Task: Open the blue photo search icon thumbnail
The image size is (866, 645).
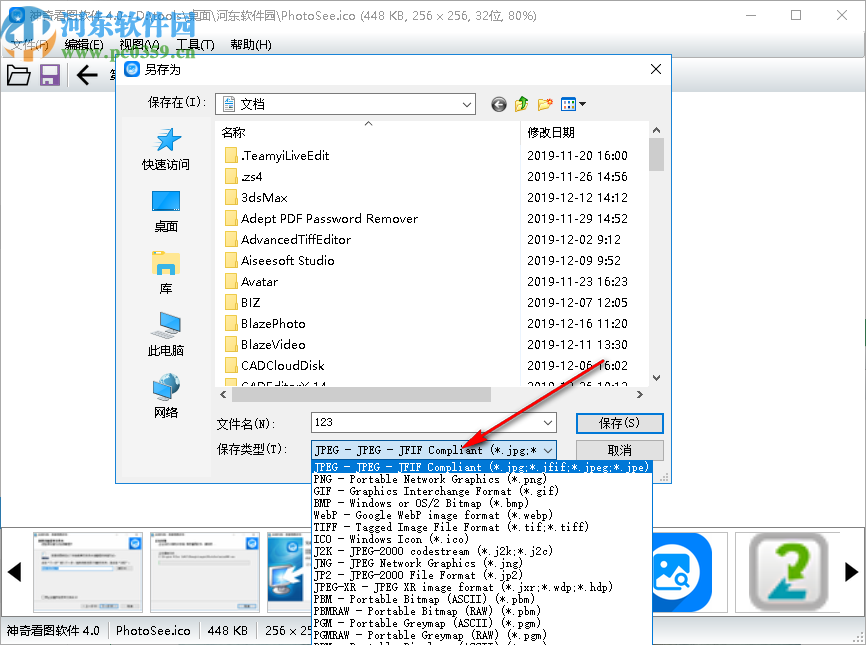Action: coord(683,572)
